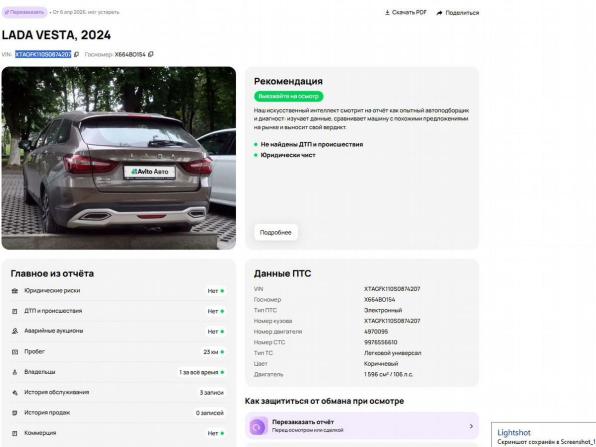Image resolution: width=596 pixels, height=447 pixels.
Task: Click the ДТП и происшествия row icon
Action: point(15,311)
